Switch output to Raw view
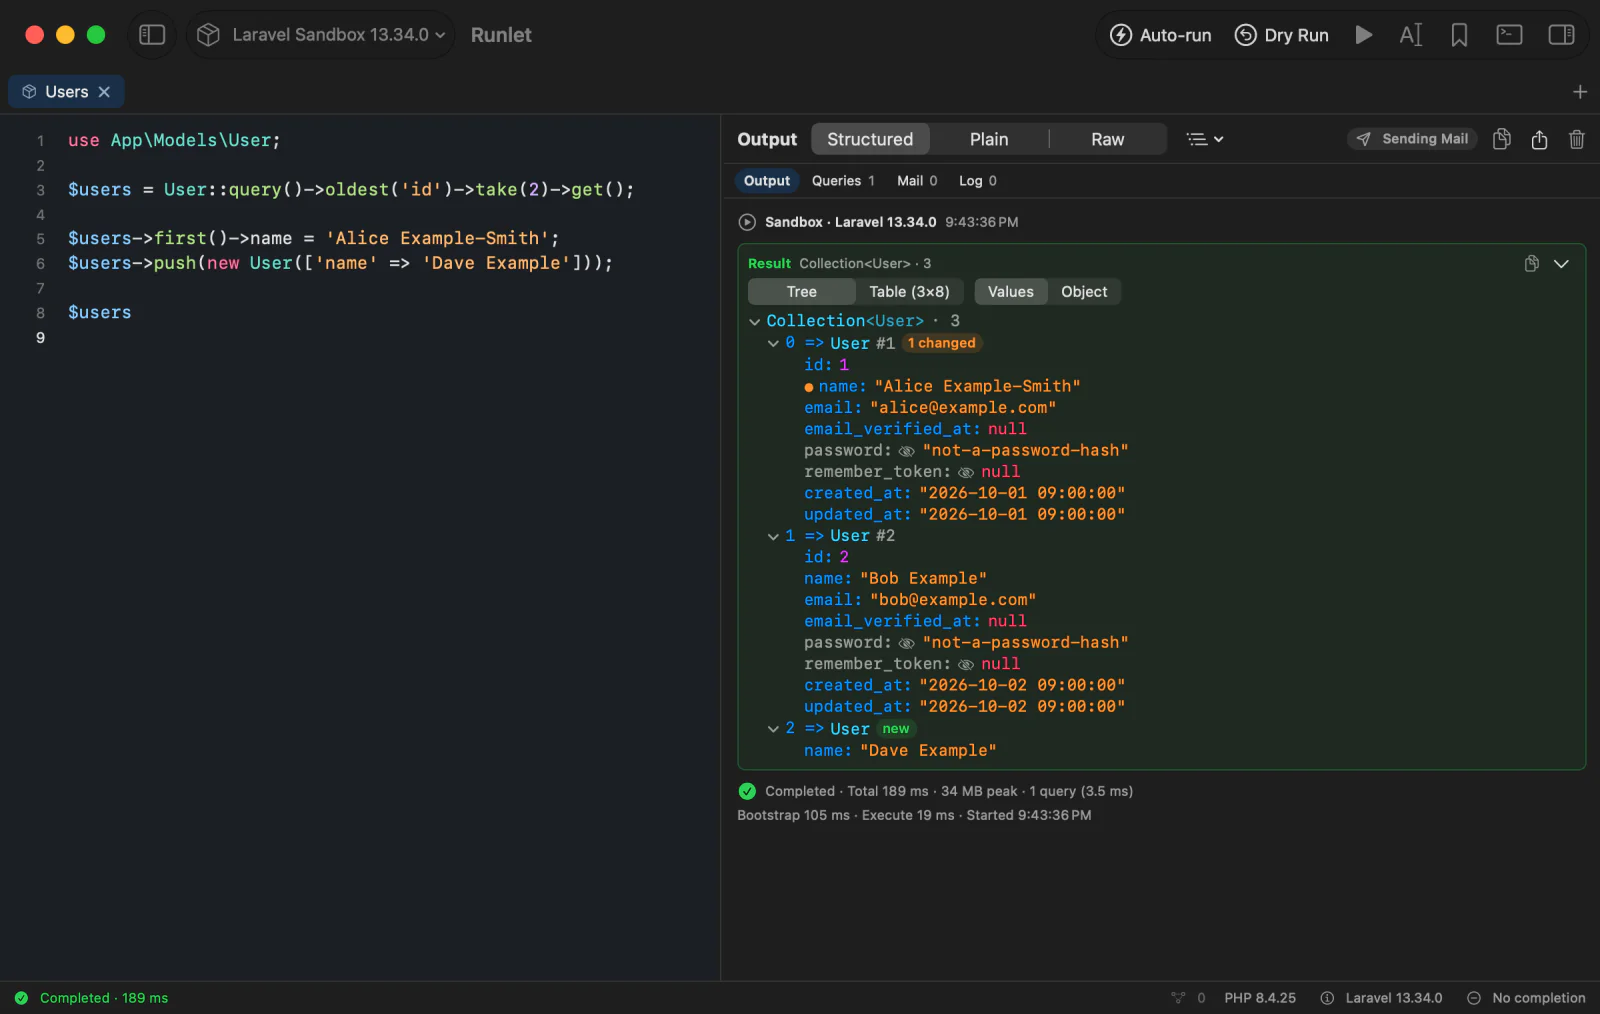 [x=1107, y=139]
